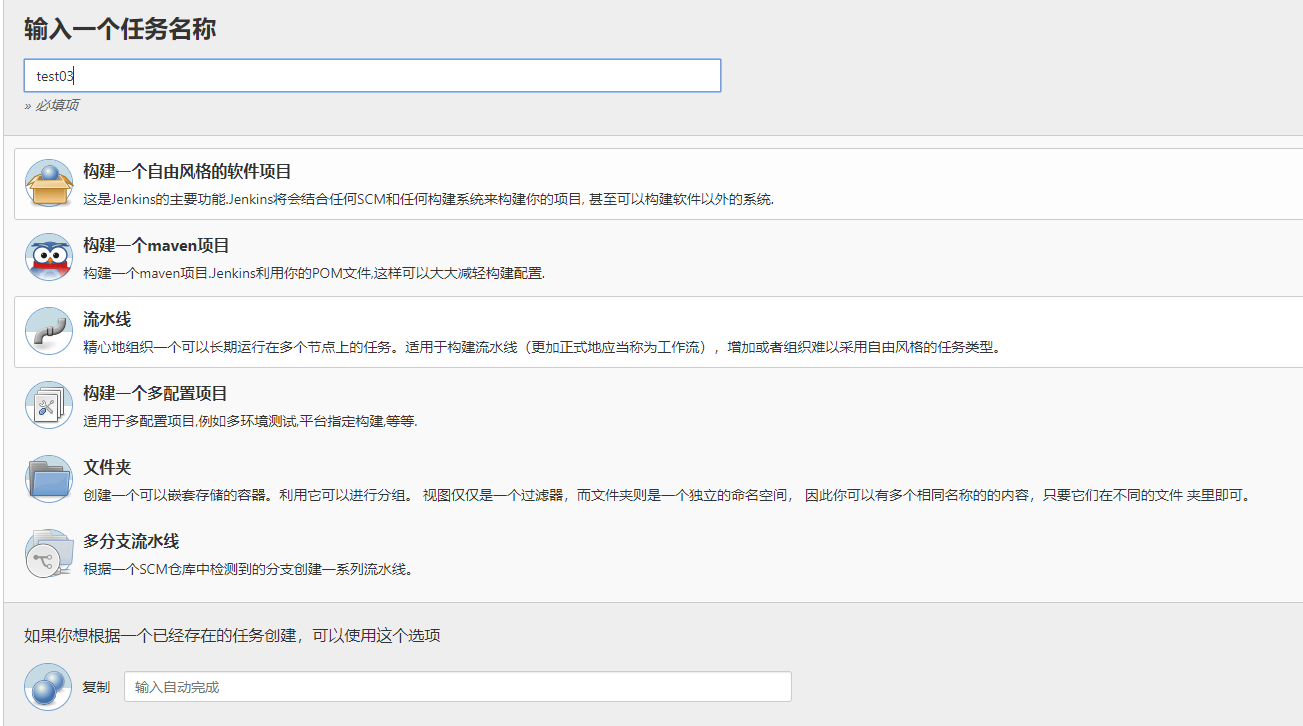1303x726 pixels.
Task: Click the multi-config description mentioning 多环境测试
Action: pyautogui.click(x=250, y=421)
